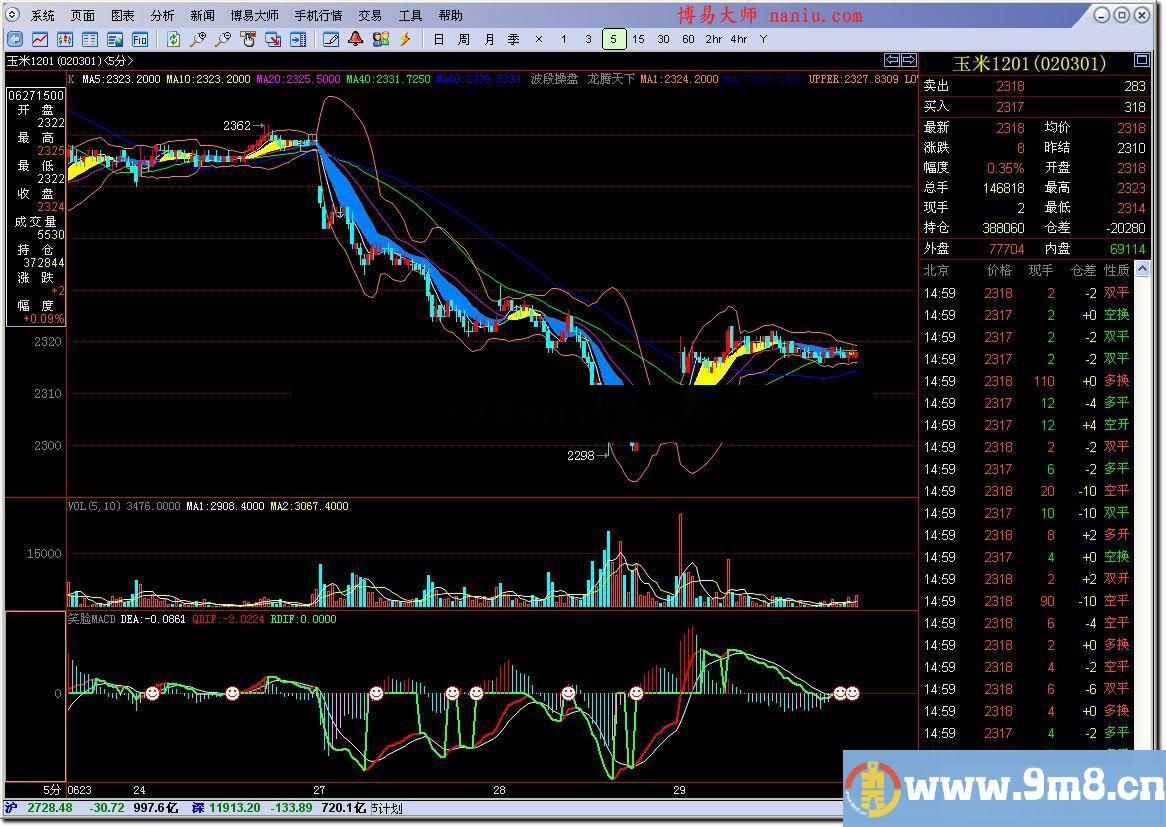The width and height of the screenshot is (1166, 827).
Task: Click the × period button
Action: (x=538, y=39)
